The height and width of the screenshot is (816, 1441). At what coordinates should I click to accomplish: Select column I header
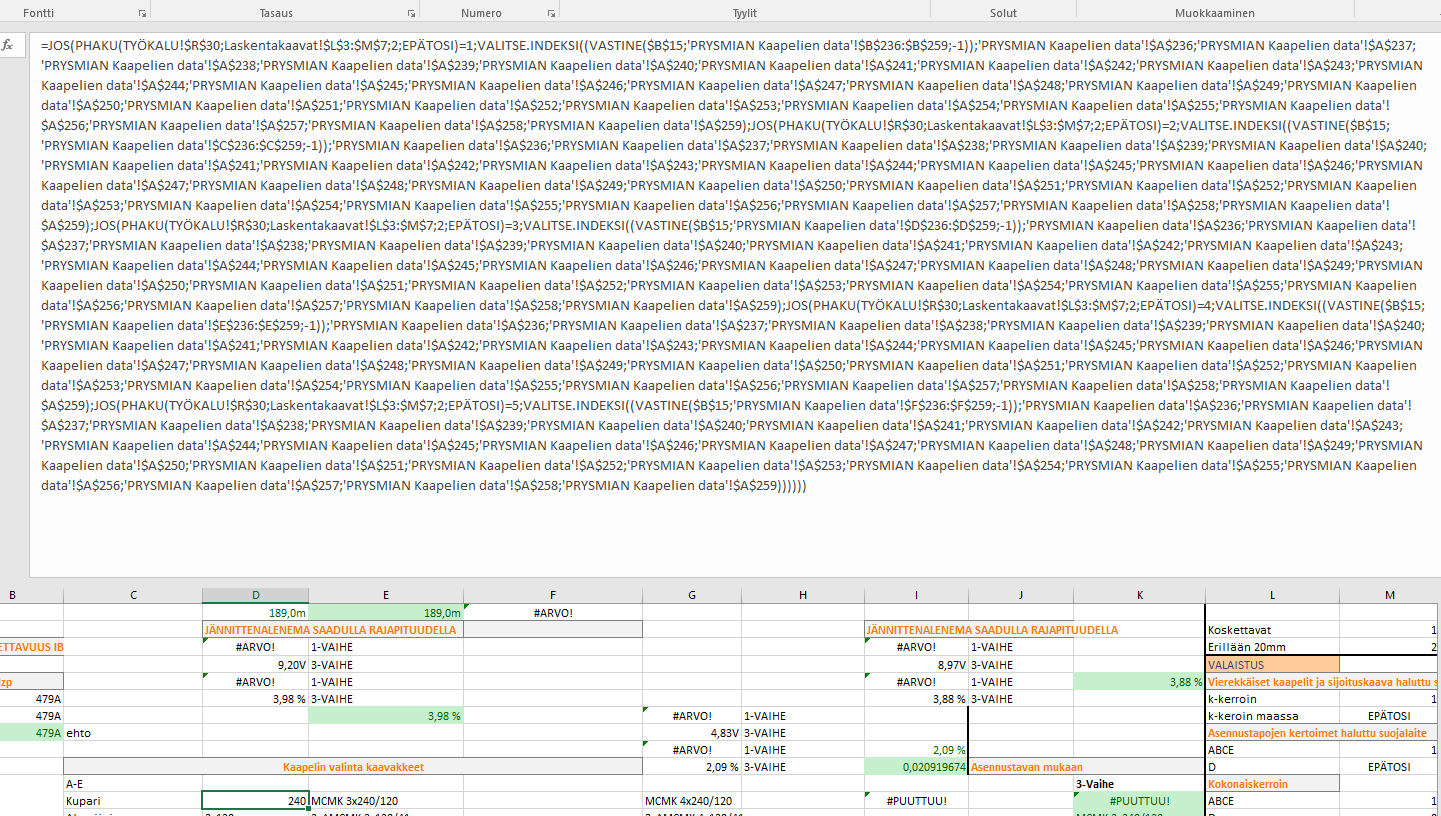(916, 595)
